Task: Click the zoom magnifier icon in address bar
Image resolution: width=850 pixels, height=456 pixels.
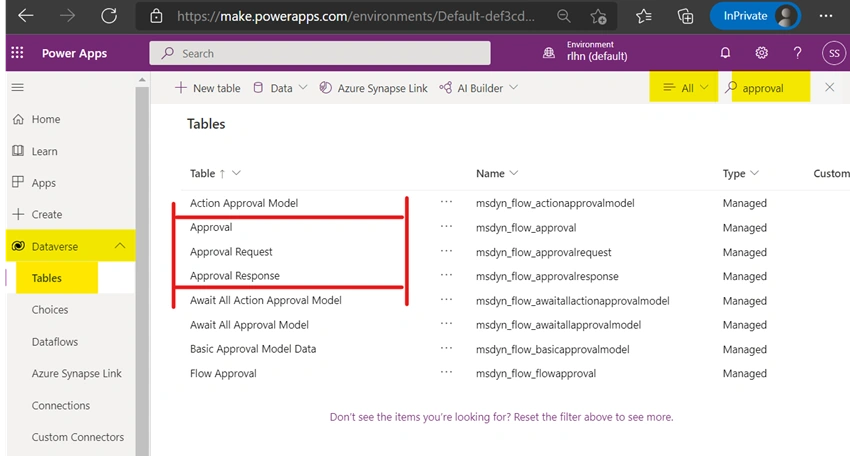Action: pos(564,16)
